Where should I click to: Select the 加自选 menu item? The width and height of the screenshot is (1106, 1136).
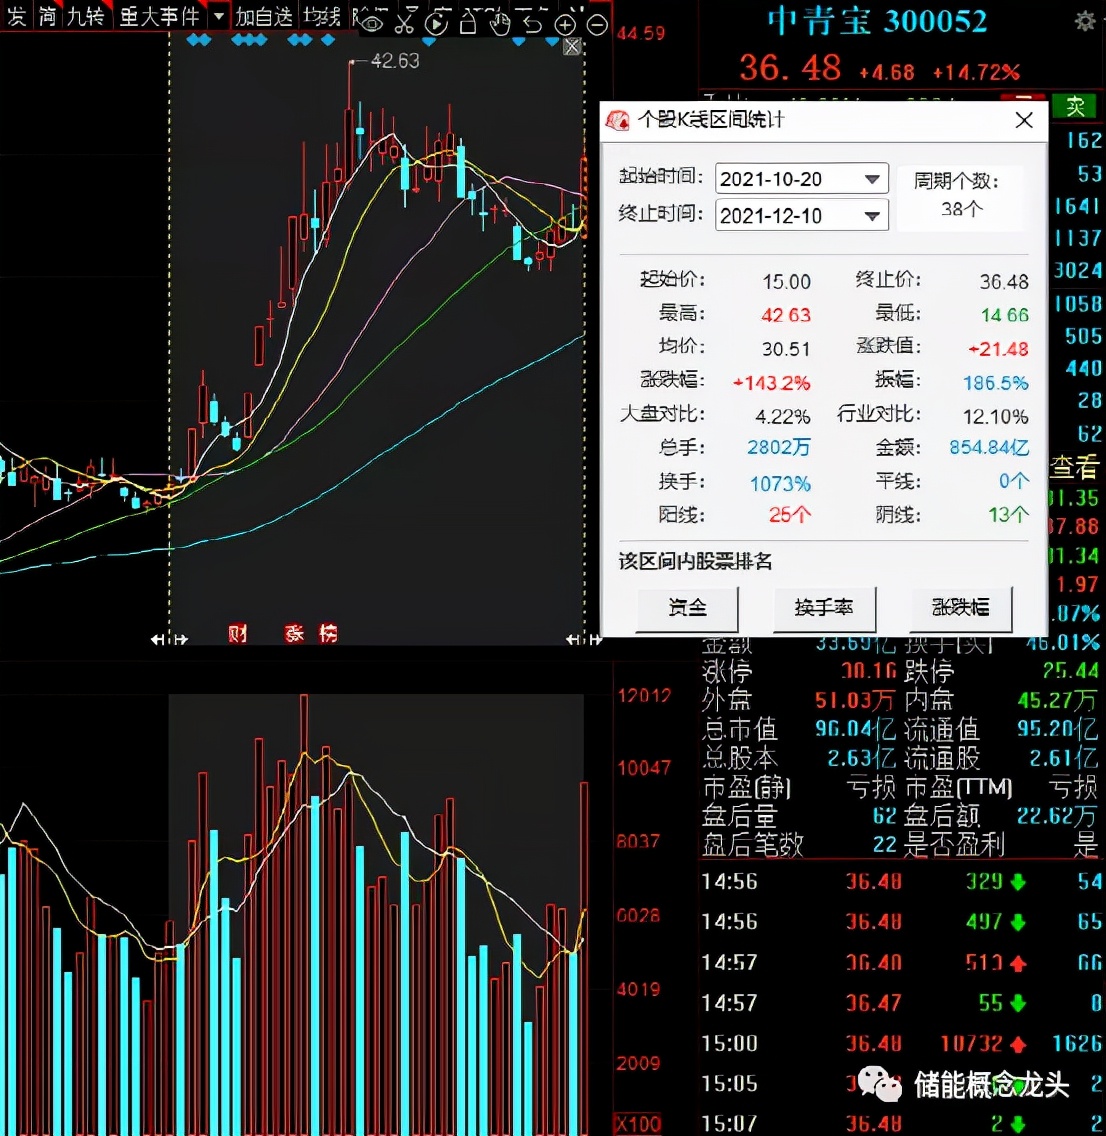pos(264,17)
